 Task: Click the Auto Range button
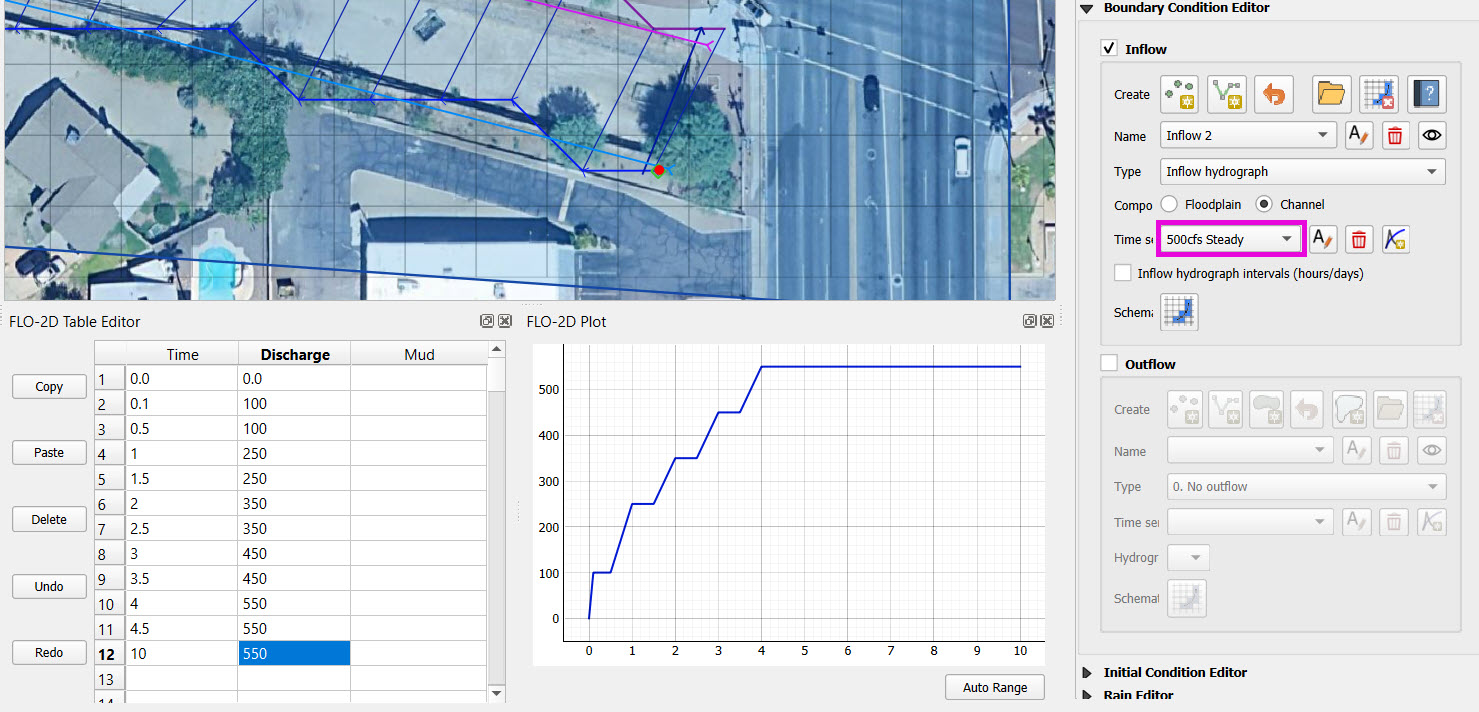994,687
